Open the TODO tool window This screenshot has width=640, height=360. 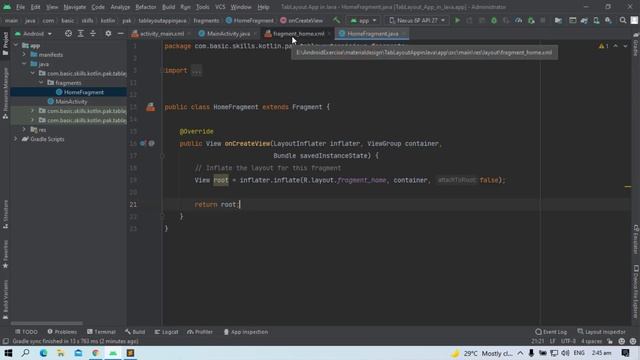pos(26,332)
